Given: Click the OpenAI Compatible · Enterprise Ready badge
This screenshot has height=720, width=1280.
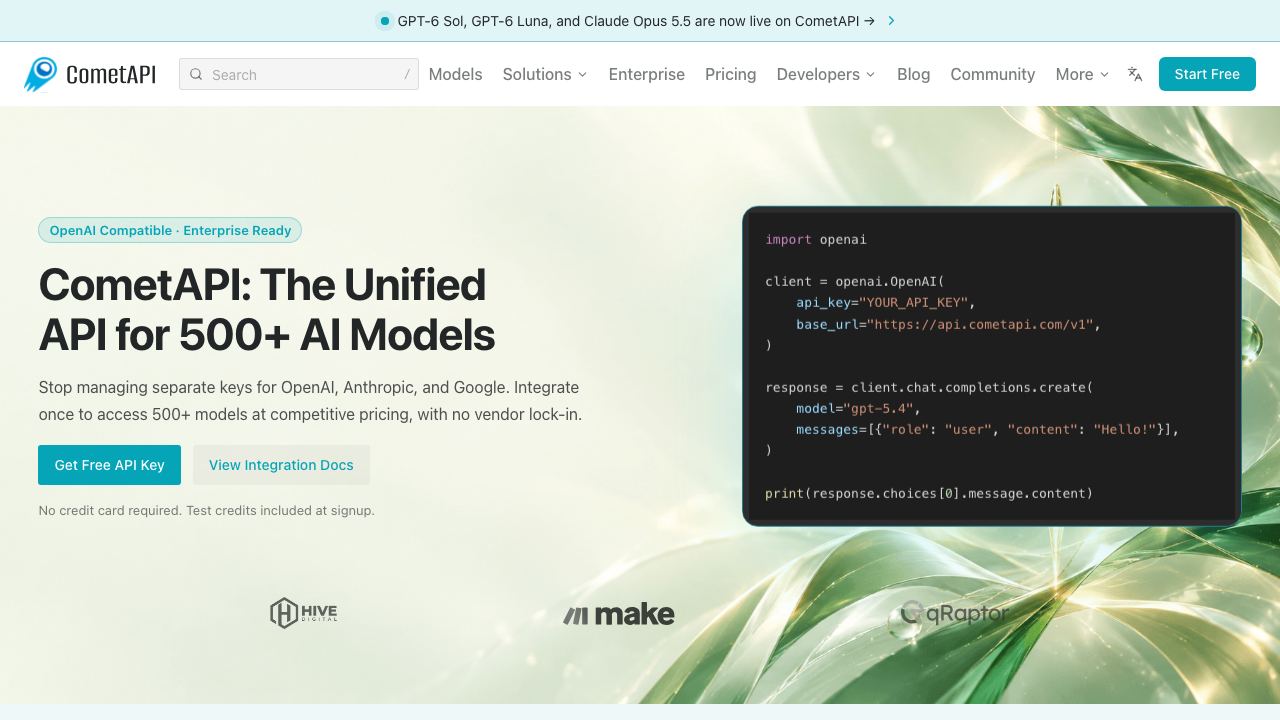Looking at the screenshot, I should point(170,230).
